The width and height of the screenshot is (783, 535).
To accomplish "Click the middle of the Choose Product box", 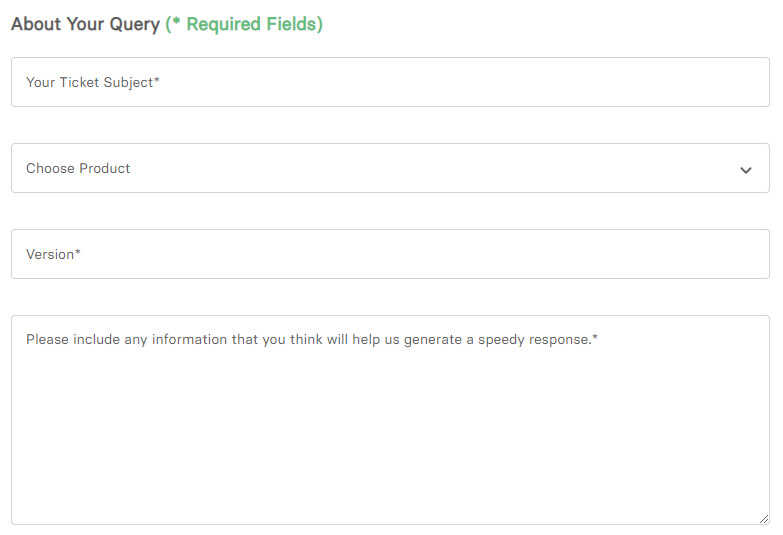I will coord(390,168).
